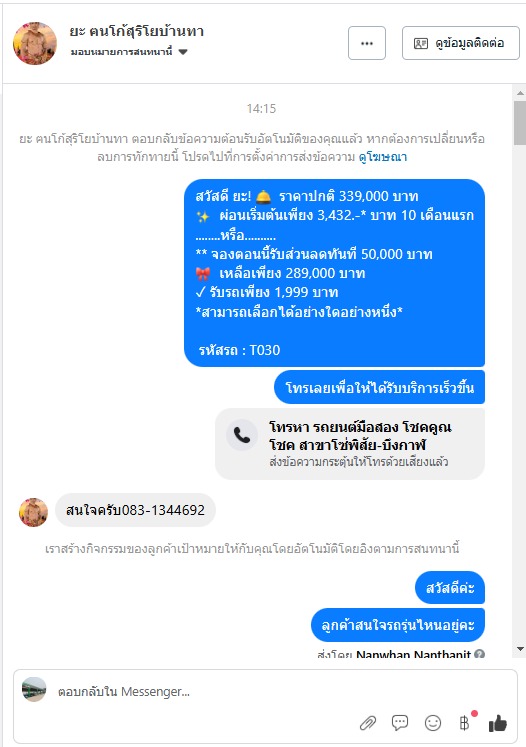Click the customer avatar beside the phone message

click(33, 512)
